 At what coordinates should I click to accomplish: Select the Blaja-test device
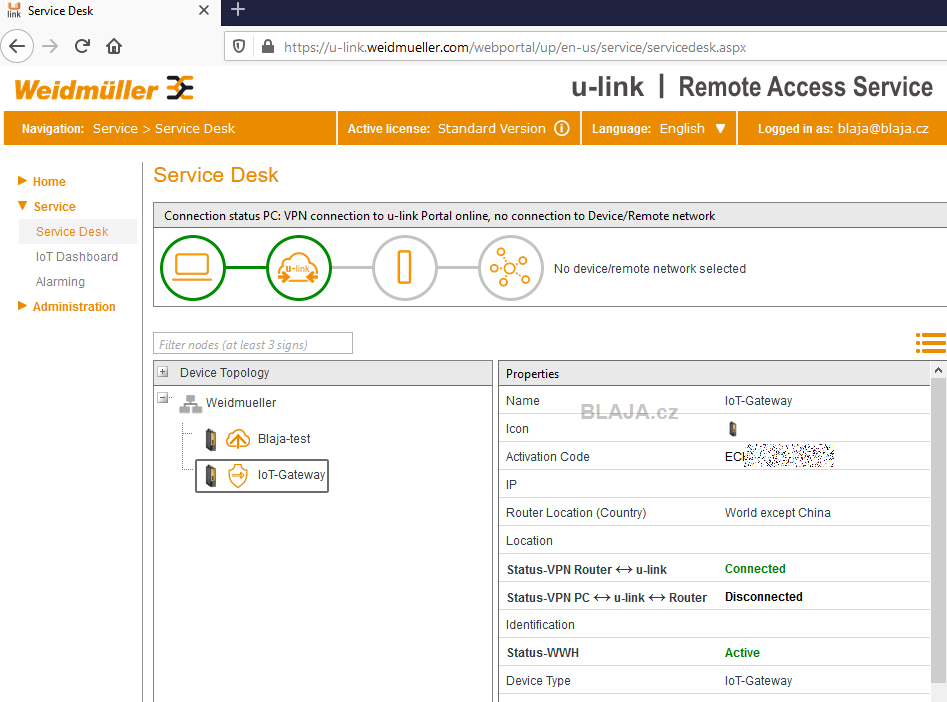click(284, 439)
